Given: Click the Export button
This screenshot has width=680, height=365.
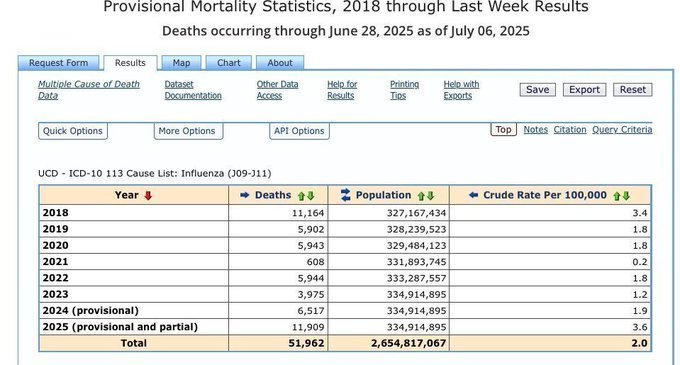Looking at the screenshot, I should tap(585, 90).
